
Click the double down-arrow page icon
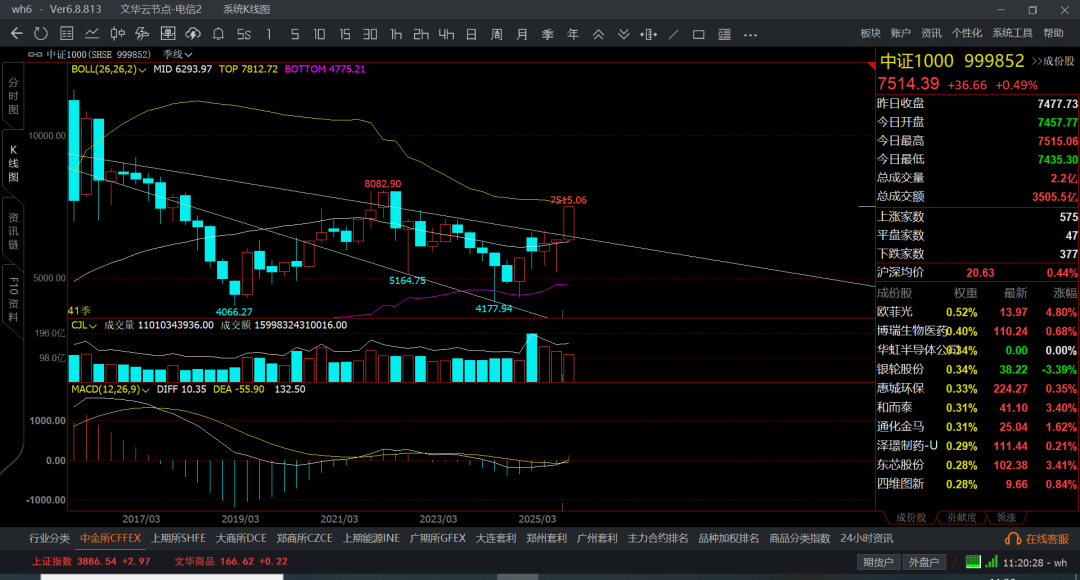623,34
